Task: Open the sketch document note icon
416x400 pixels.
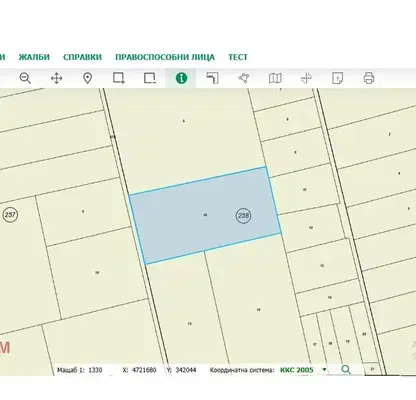Action: click(x=337, y=78)
